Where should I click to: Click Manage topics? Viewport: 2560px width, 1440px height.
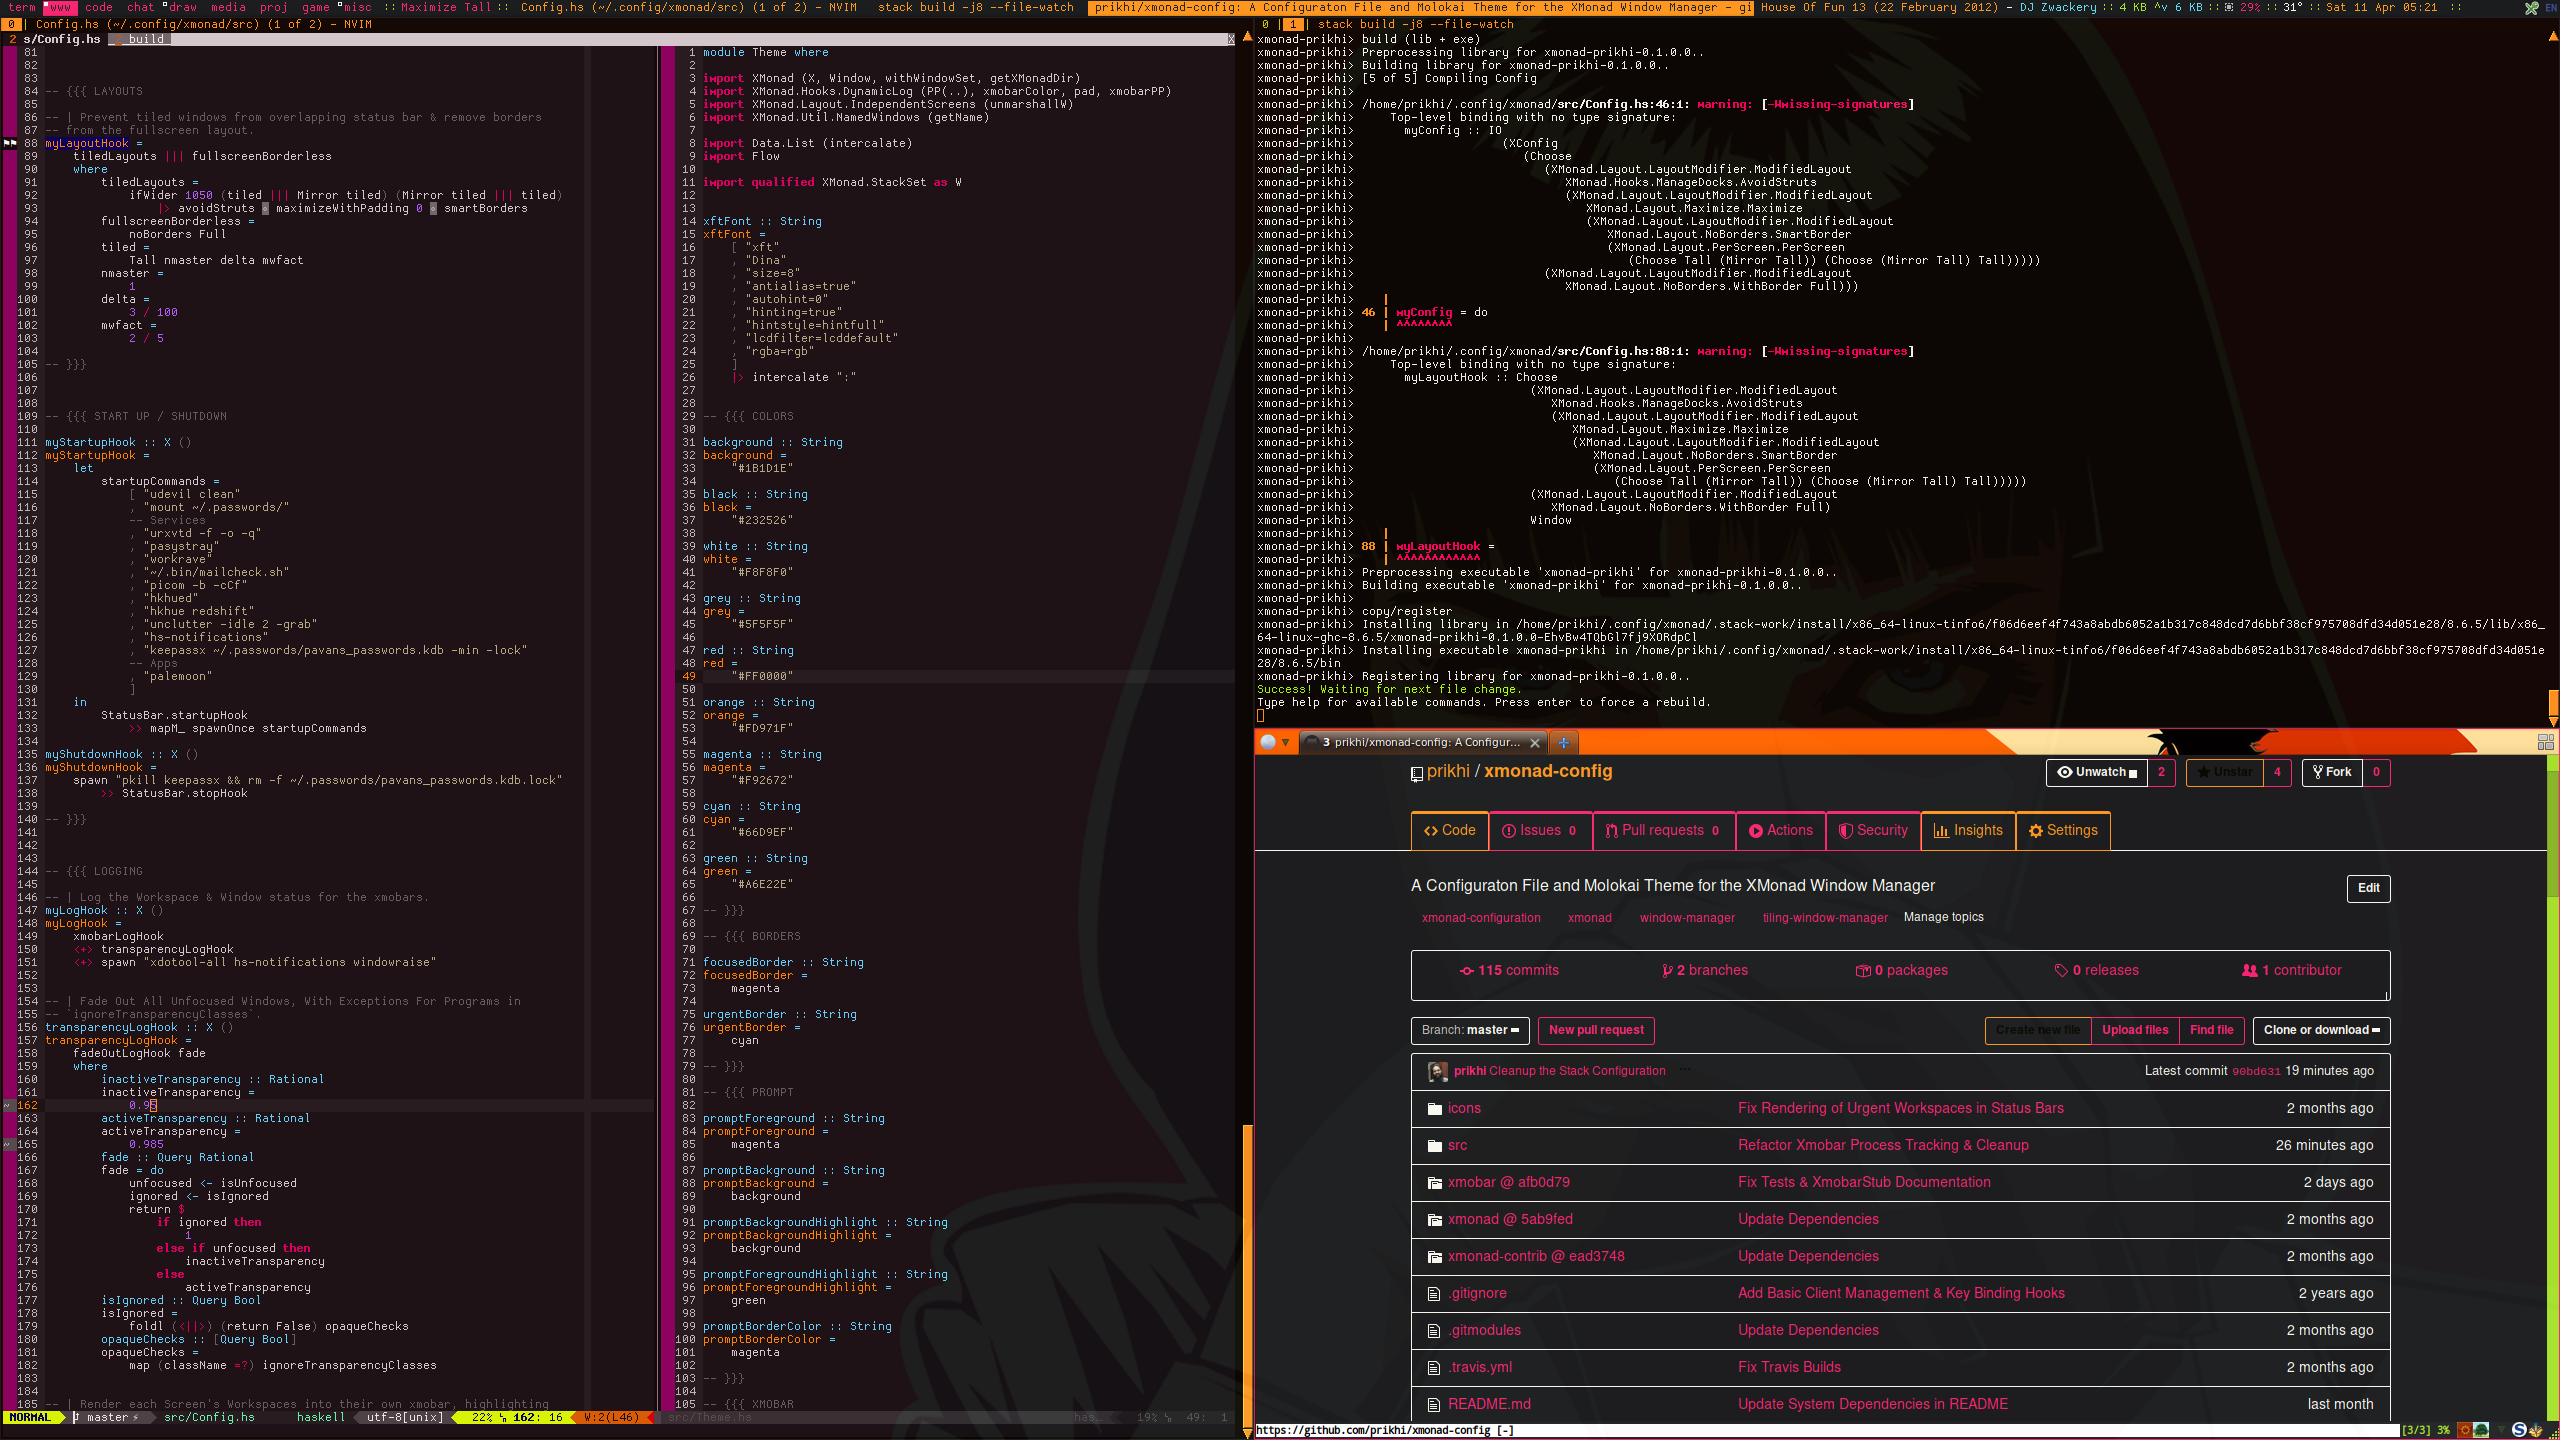point(1943,917)
